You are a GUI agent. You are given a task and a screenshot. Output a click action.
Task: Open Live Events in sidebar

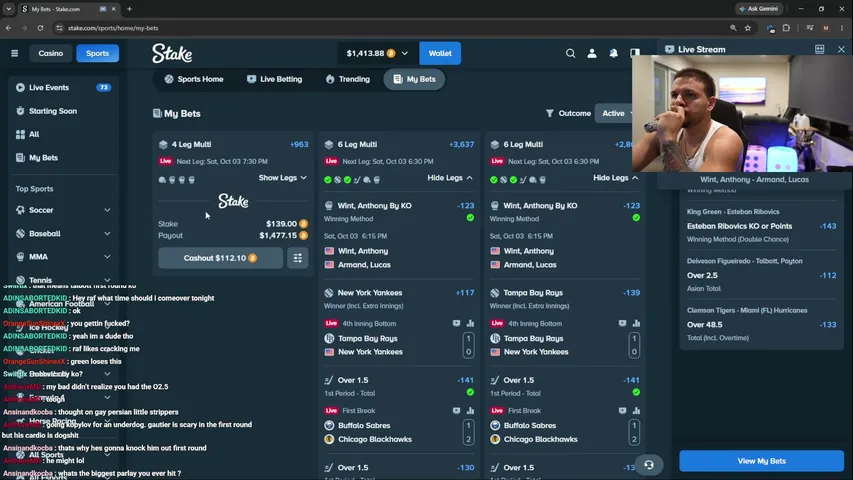point(63,88)
